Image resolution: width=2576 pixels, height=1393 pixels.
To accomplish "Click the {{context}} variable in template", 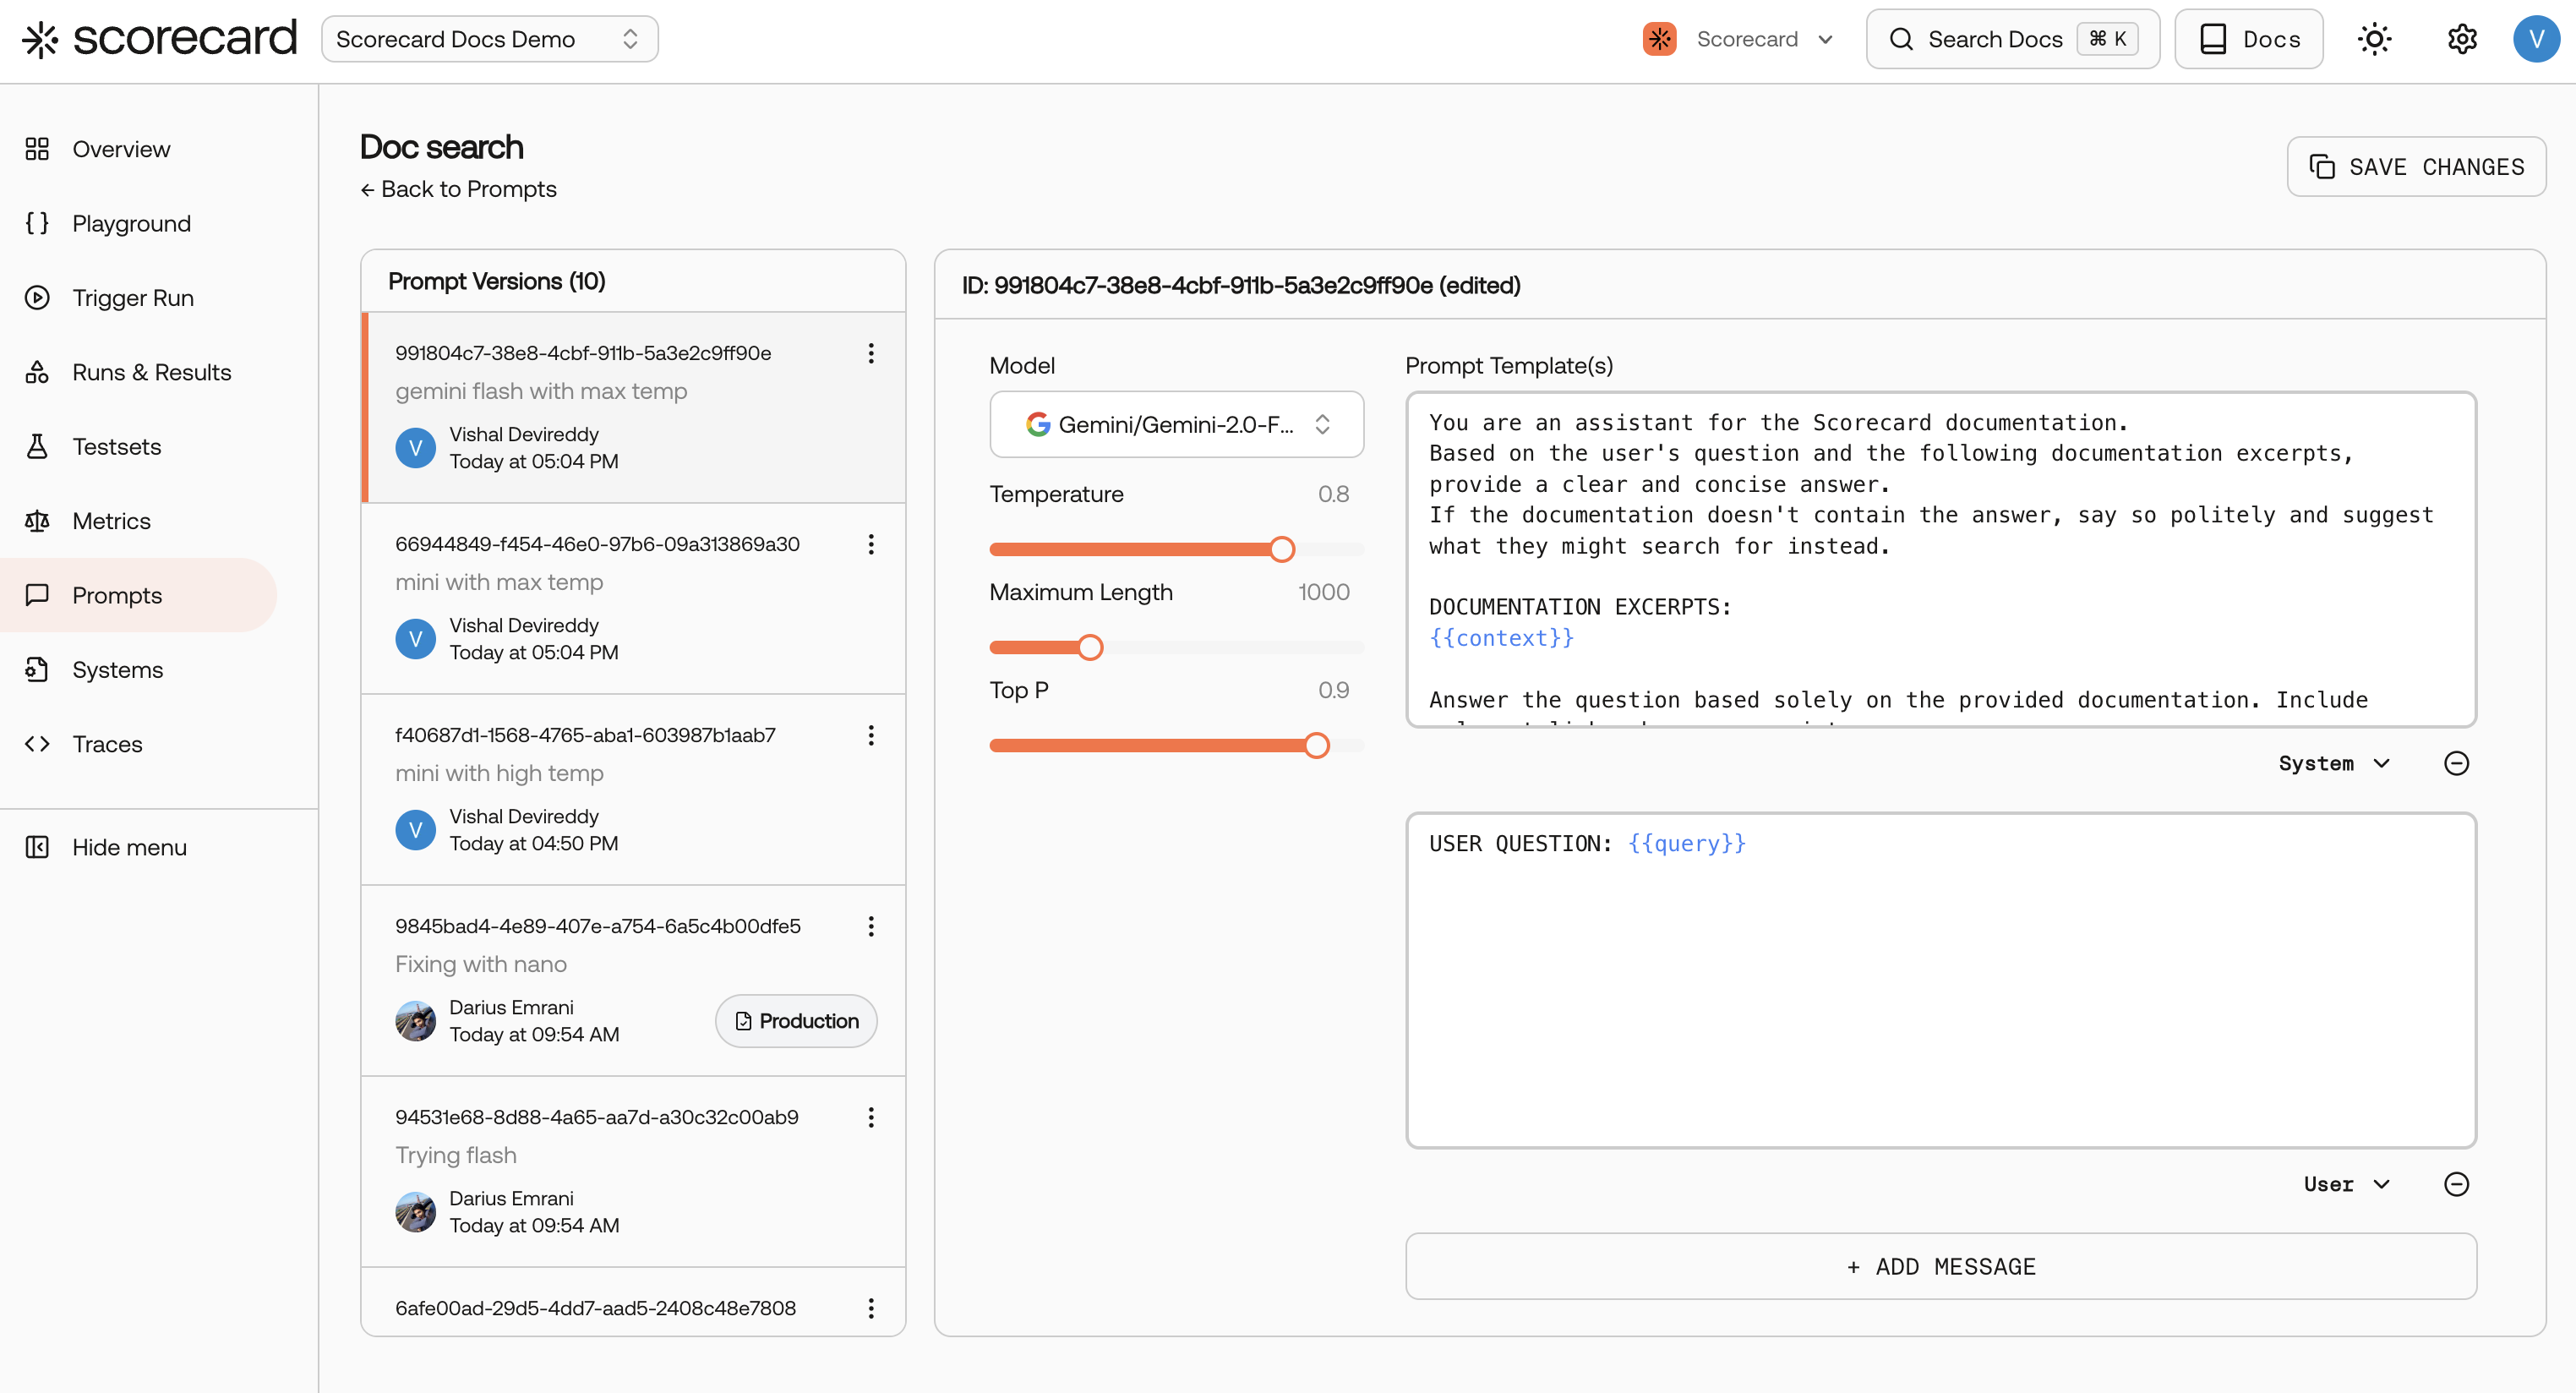I will (1501, 638).
